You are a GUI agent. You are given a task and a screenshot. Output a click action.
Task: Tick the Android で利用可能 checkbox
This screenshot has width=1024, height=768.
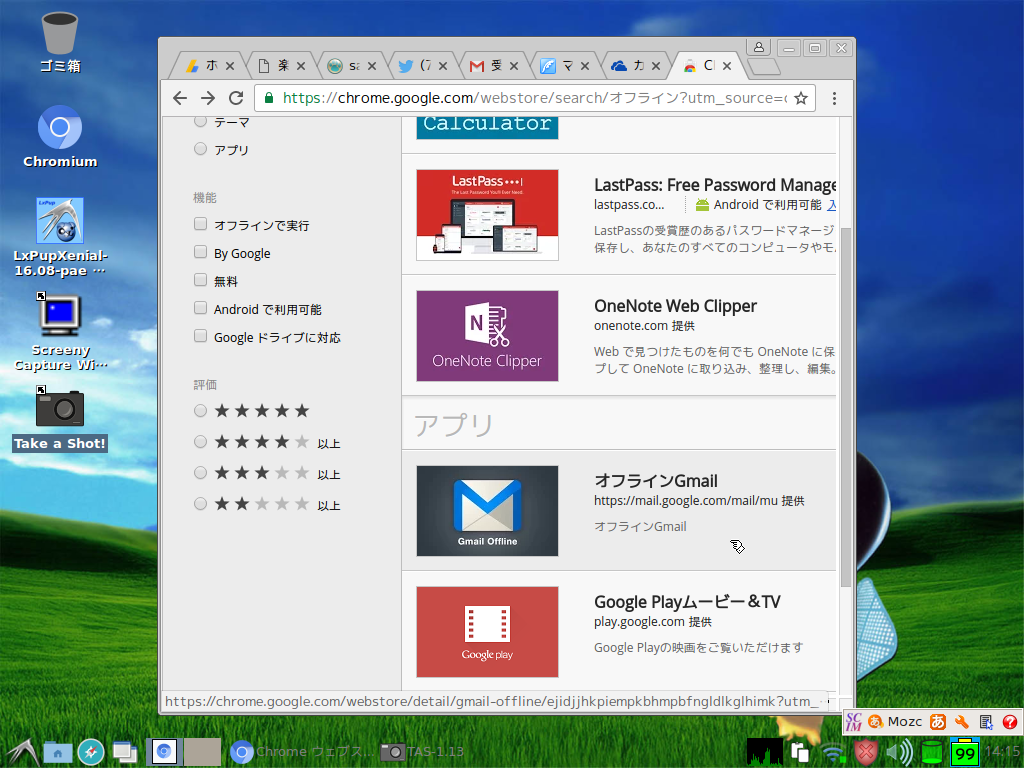tap(200, 308)
